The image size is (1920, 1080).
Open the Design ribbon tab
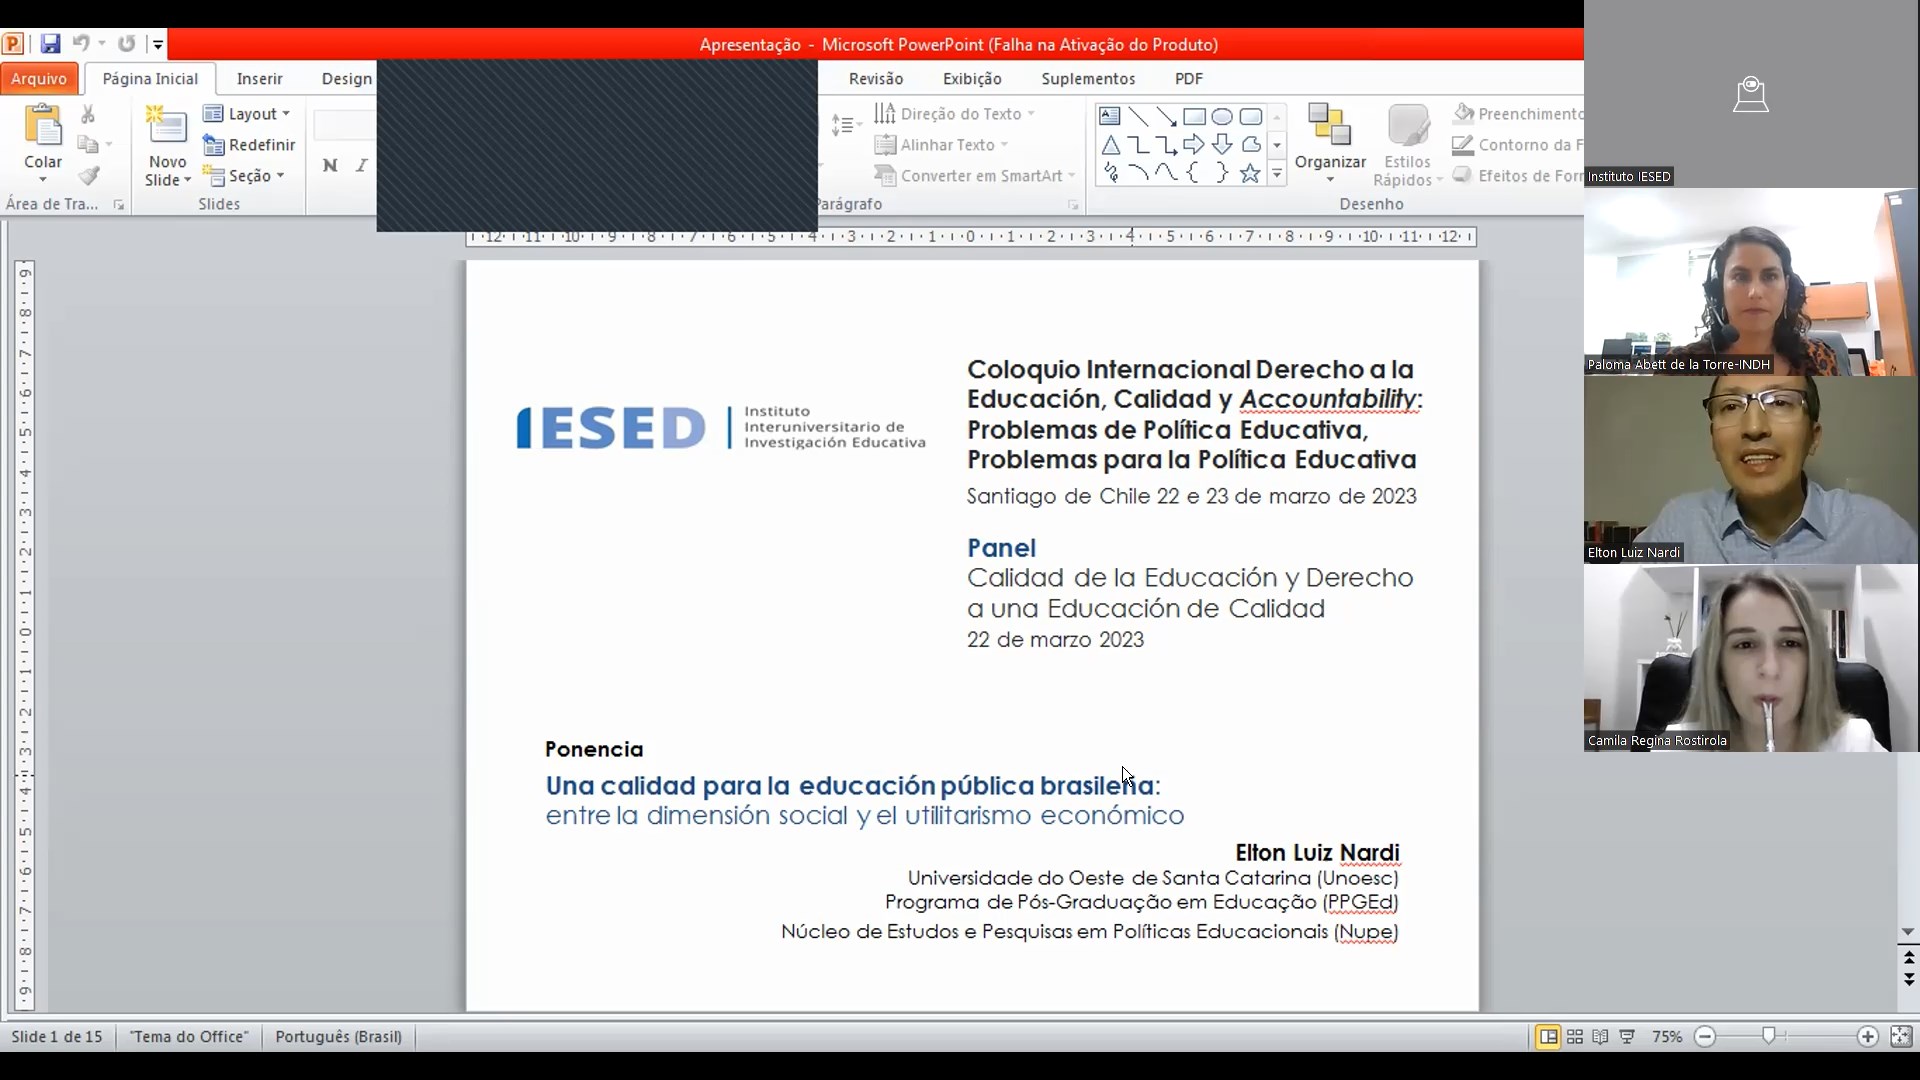tap(346, 78)
